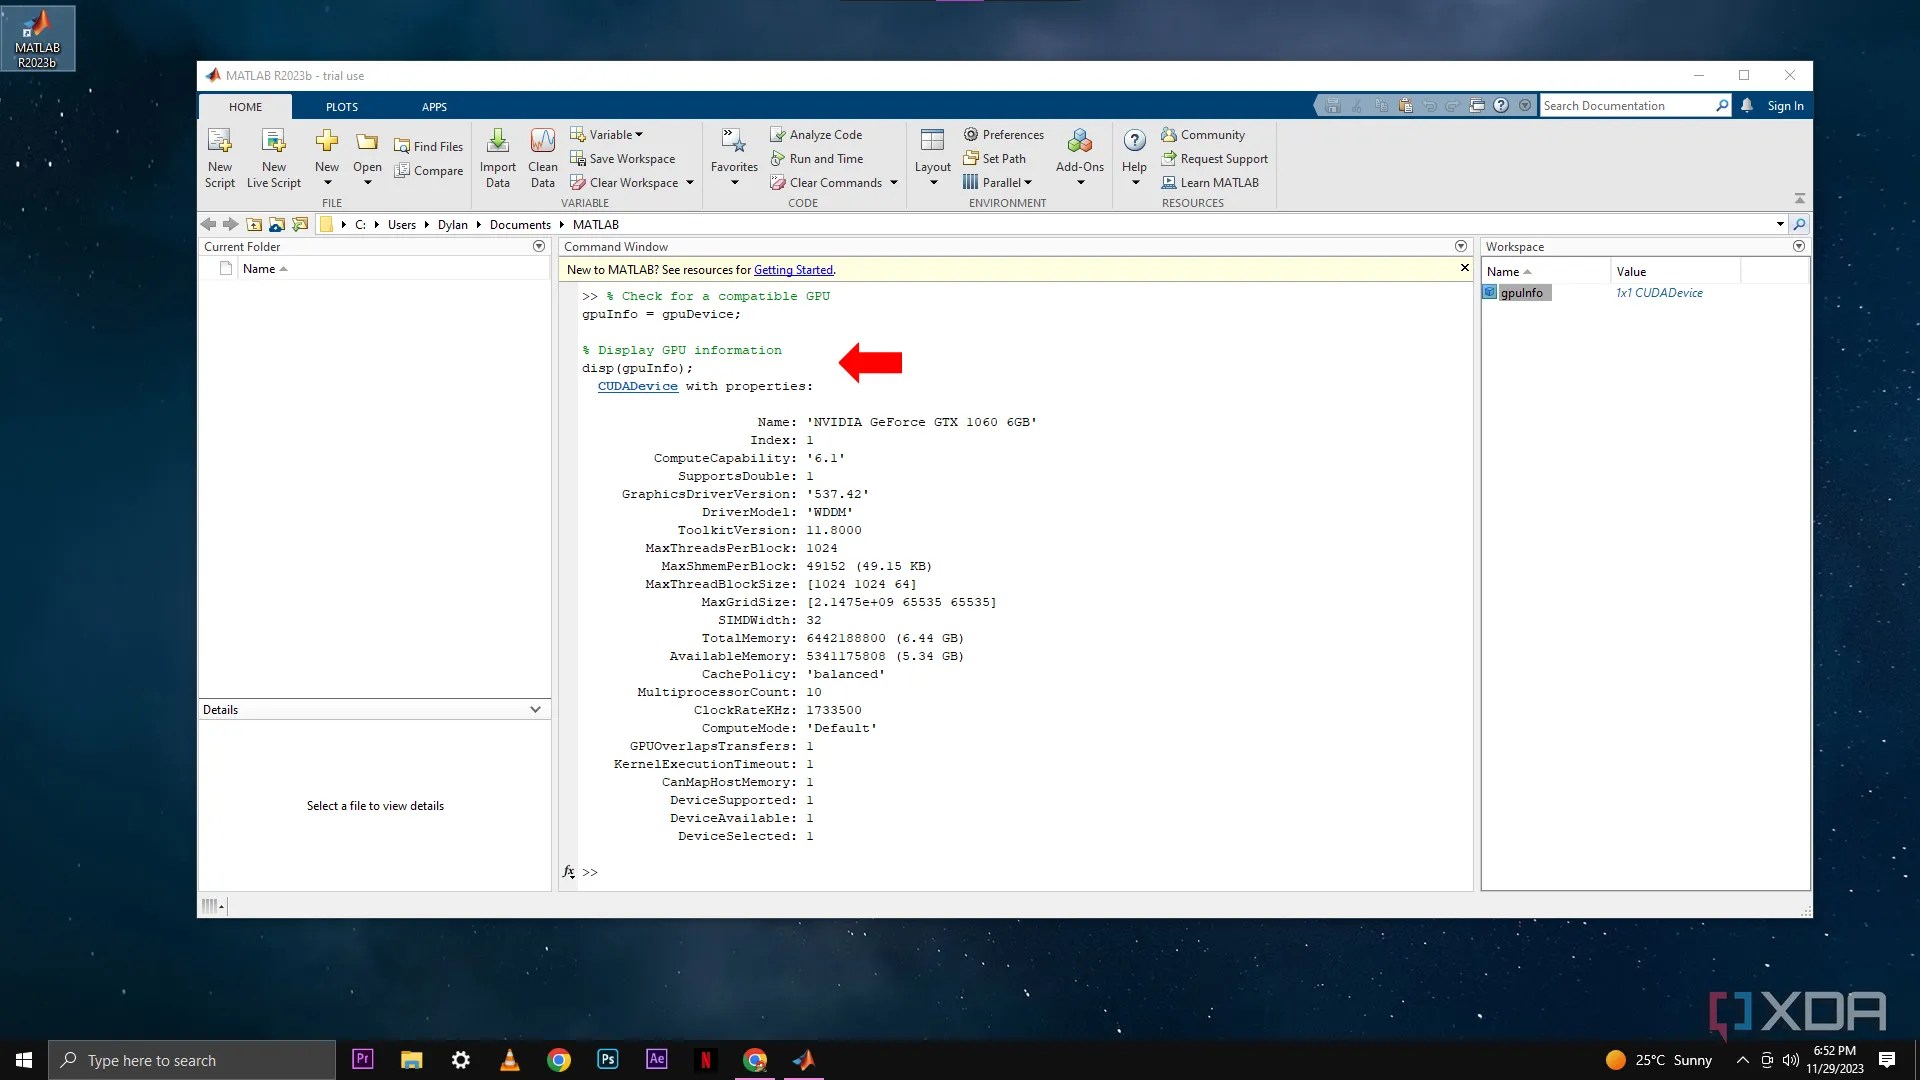Select the Import Data tool

pyautogui.click(x=497, y=157)
